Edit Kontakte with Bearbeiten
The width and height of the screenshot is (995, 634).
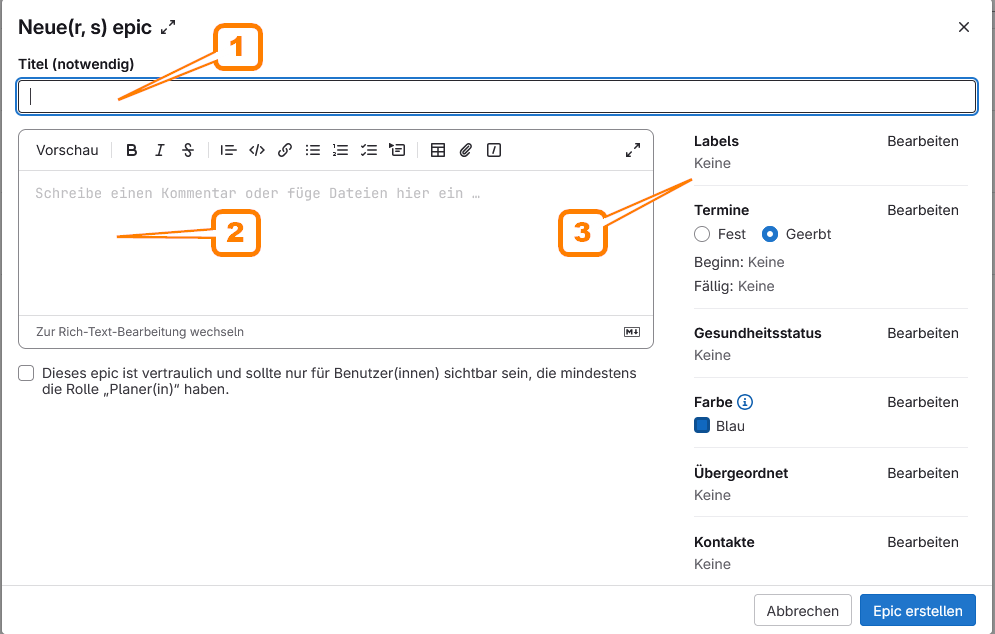923,543
